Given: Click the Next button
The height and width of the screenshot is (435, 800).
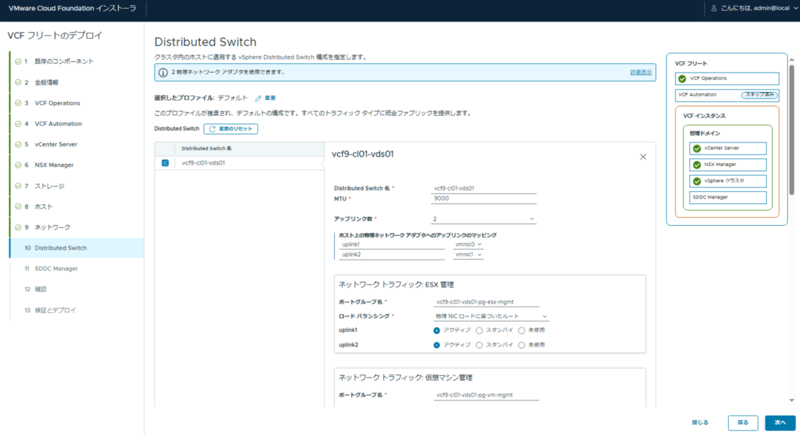Looking at the screenshot, I should [780, 422].
